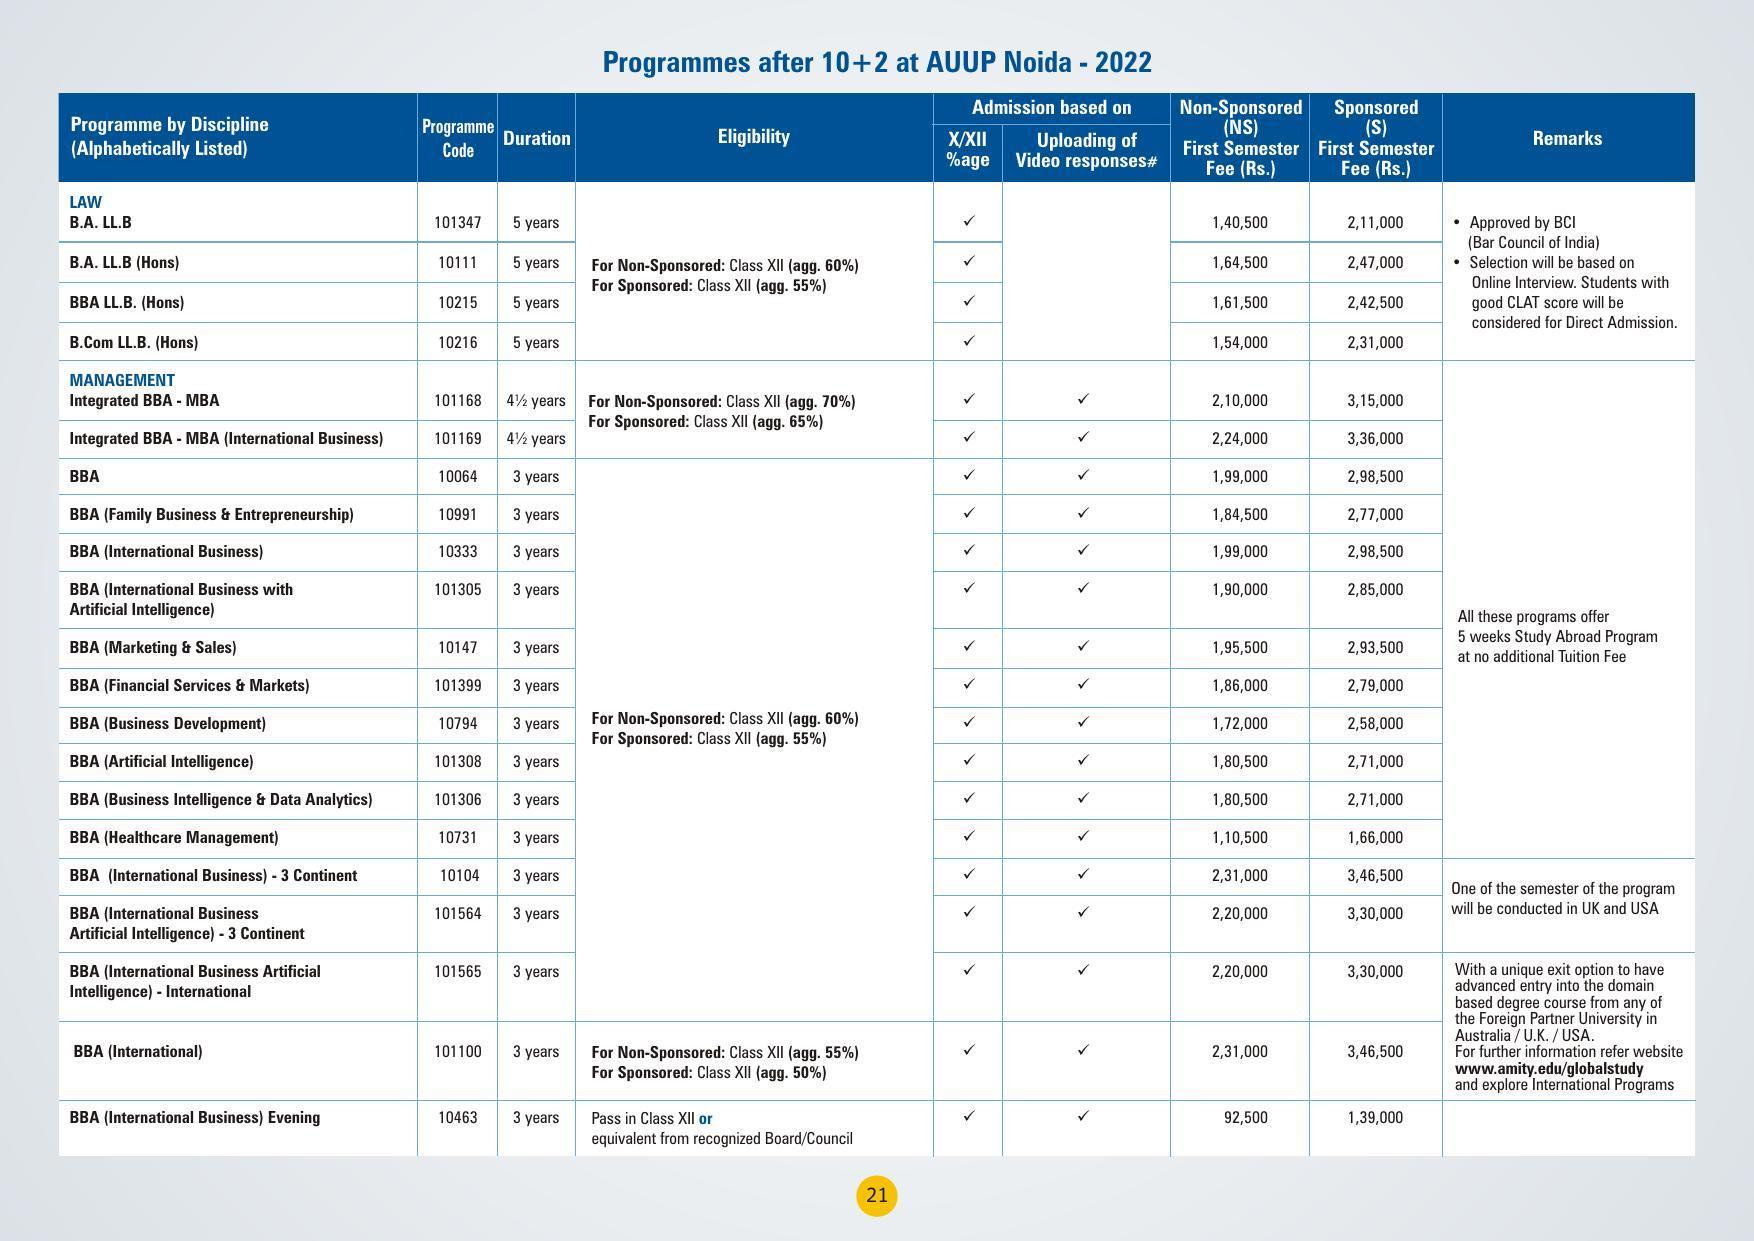Viewport: 1754px width, 1241px height.
Task: Select 'BBA (Business Intelligence & Data Analytics)' row
Action: click(221, 799)
